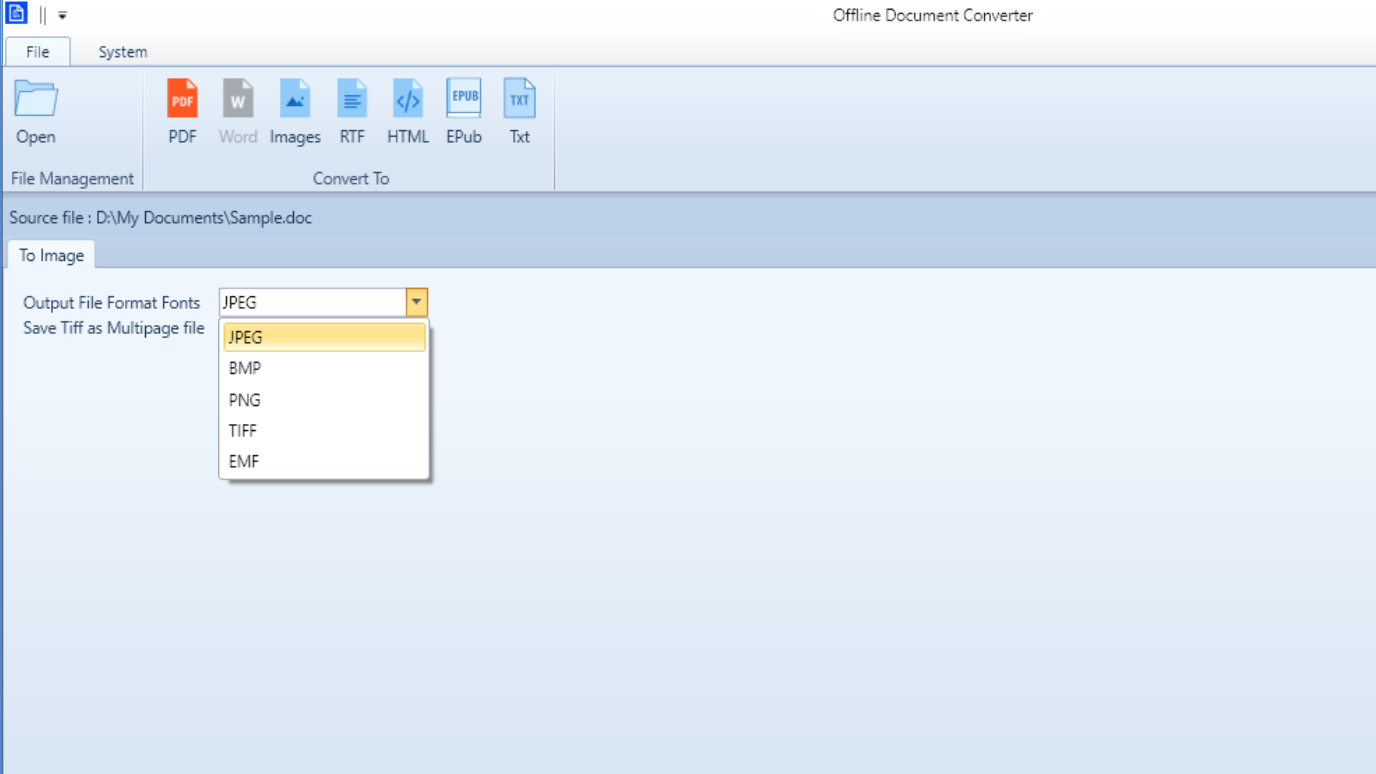Select the PDF conversion icon

(x=182, y=110)
